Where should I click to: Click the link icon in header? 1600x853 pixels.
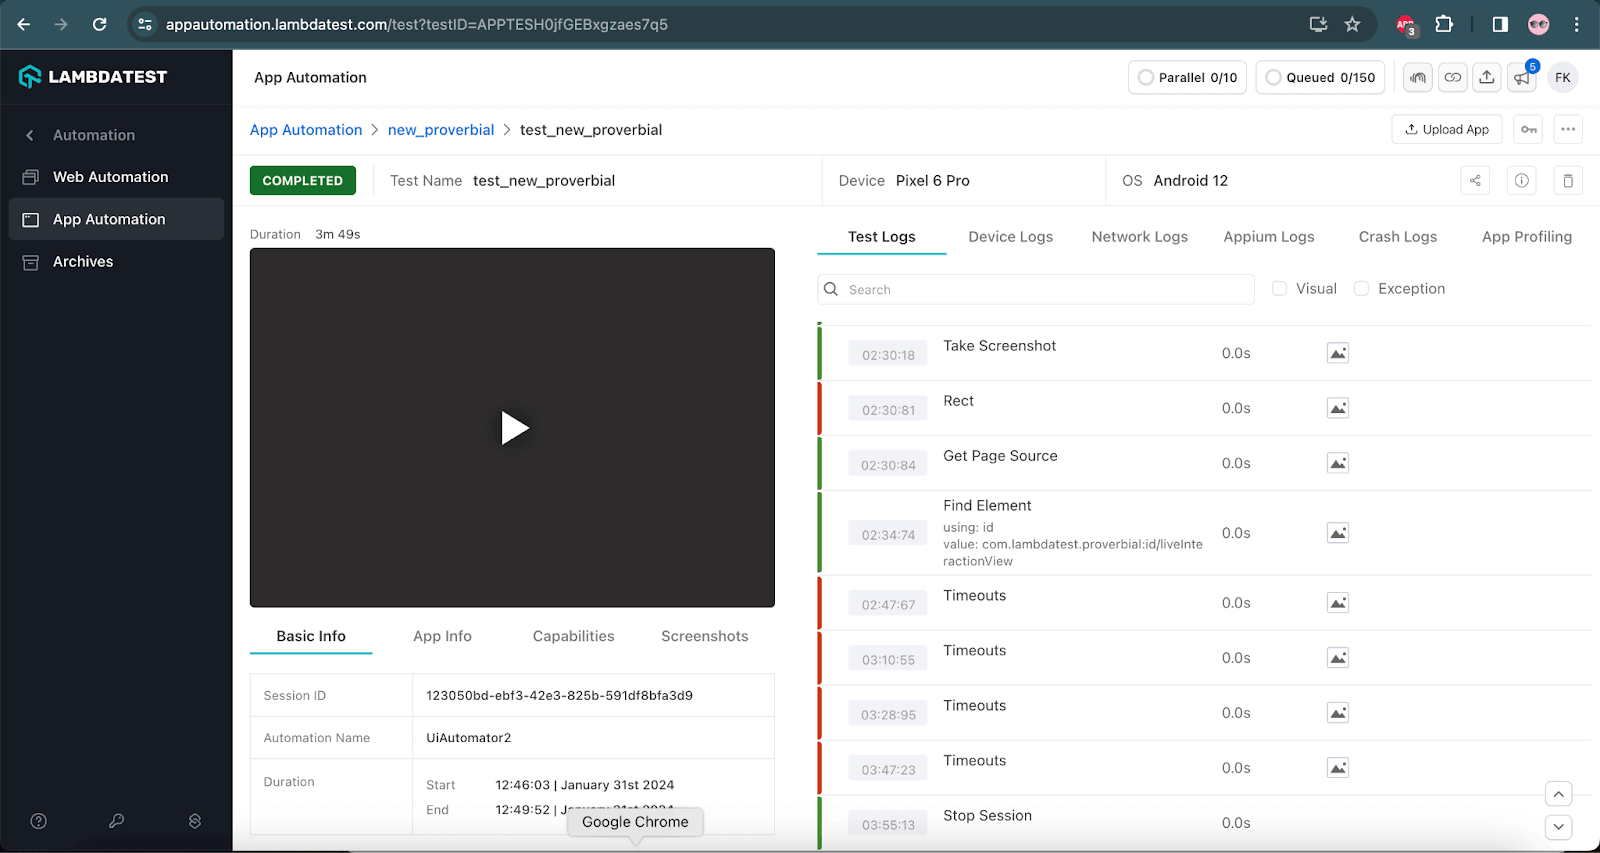(1452, 78)
